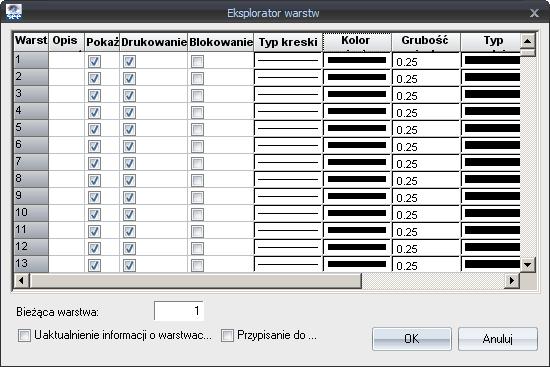
Task: Open line type selector for layer 4
Action: click(288, 112)
